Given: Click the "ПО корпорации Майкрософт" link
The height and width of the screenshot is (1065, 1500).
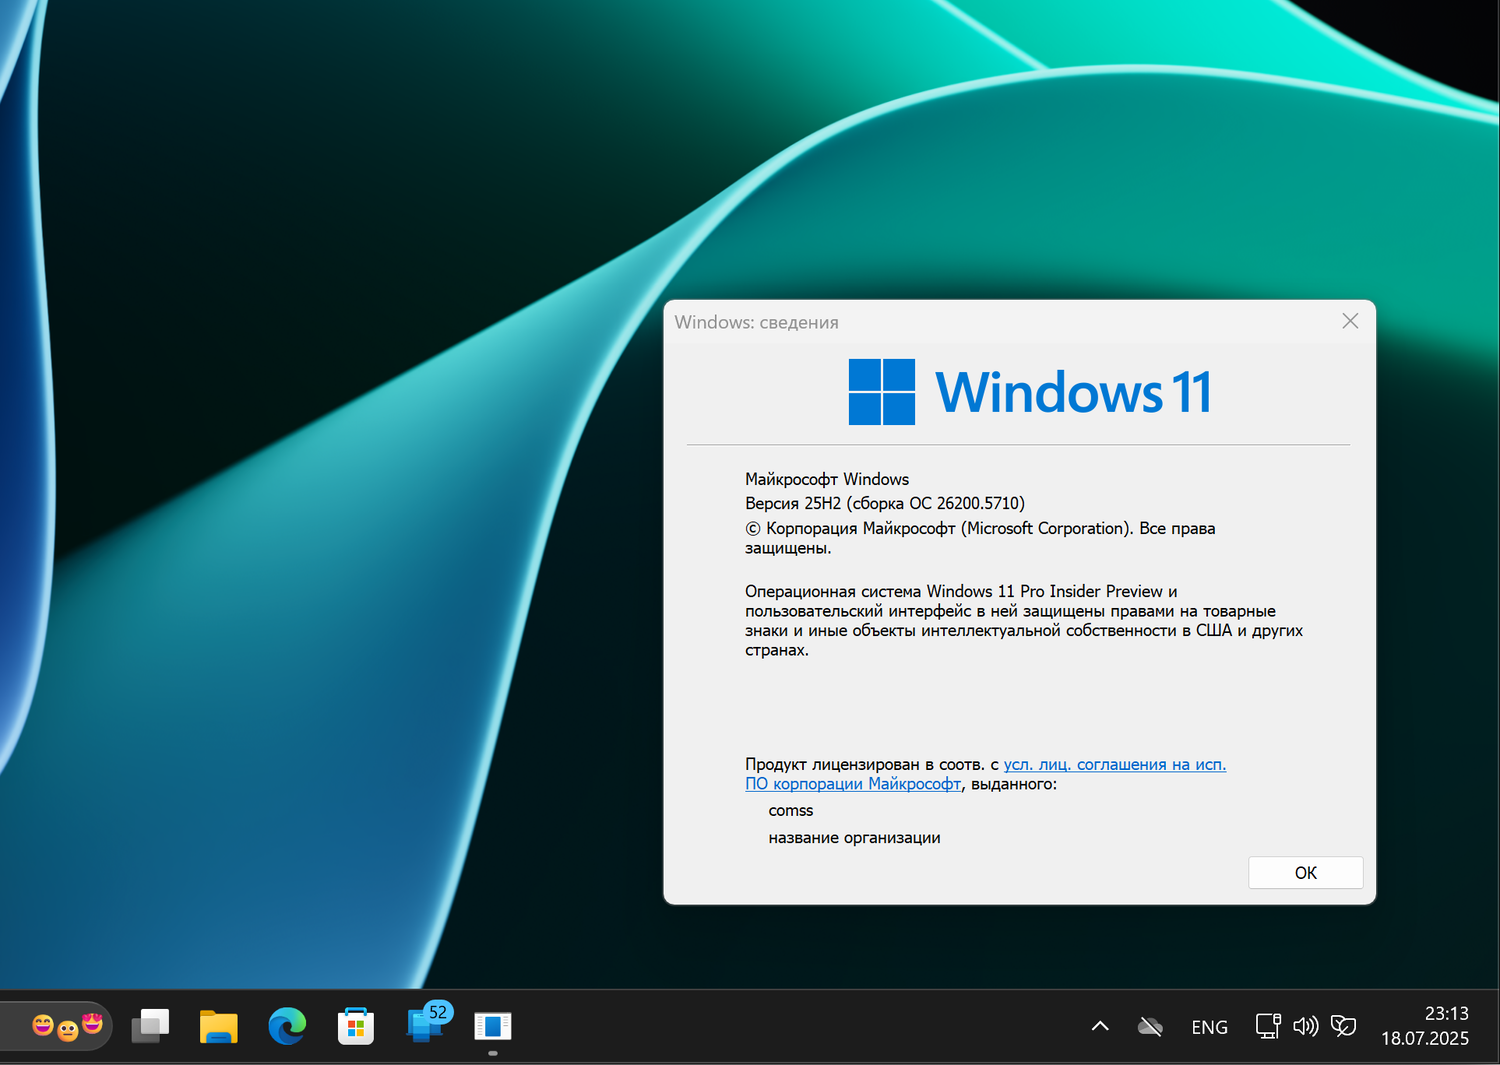Looking at the screenshot, I should click(x=853, y=784).
